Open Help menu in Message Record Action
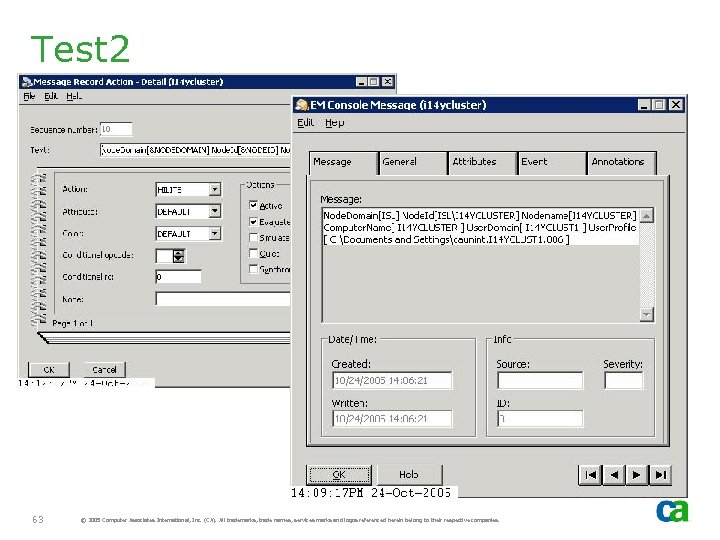The height and width of the screenshot is (540, 720). 74,96
